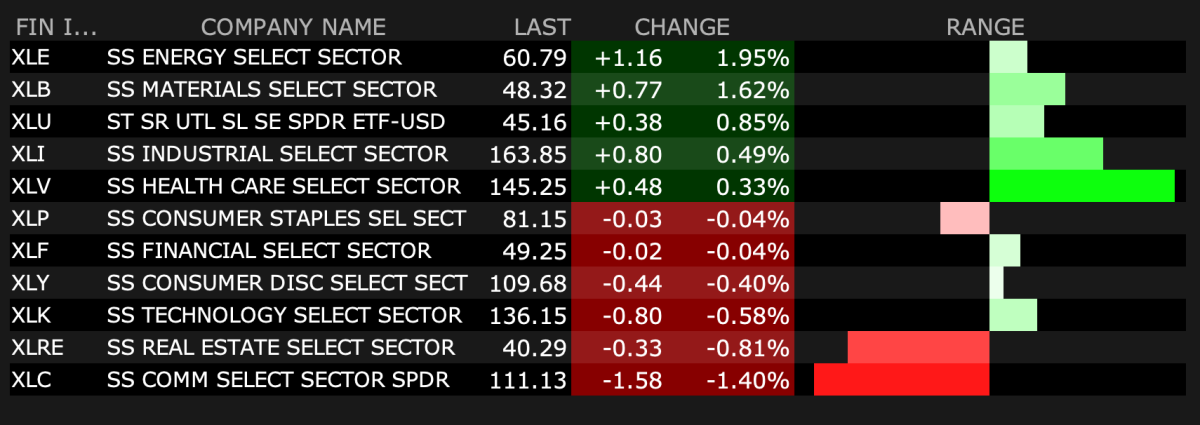This screenshot has height=425, width=1200.
Task: Click the truncated FIN I... column header
Action: 56,27
